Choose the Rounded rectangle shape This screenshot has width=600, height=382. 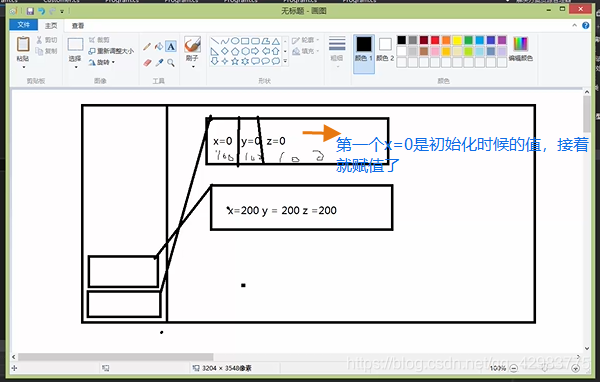(x=255, y=41)
